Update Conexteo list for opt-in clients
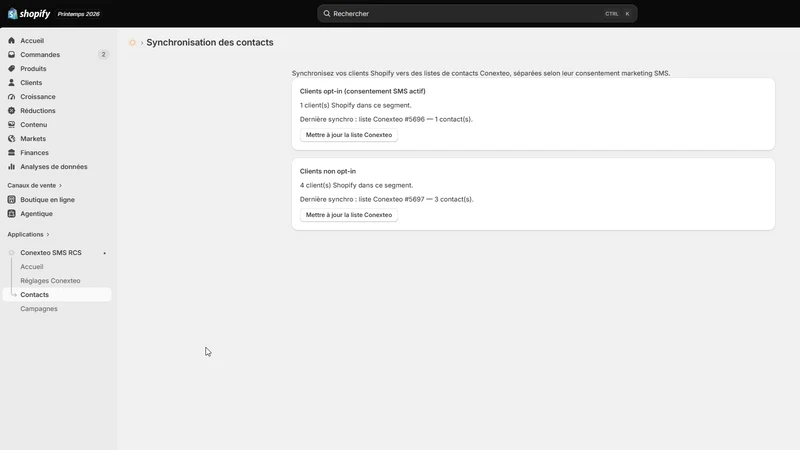 (x=349, y=135)
